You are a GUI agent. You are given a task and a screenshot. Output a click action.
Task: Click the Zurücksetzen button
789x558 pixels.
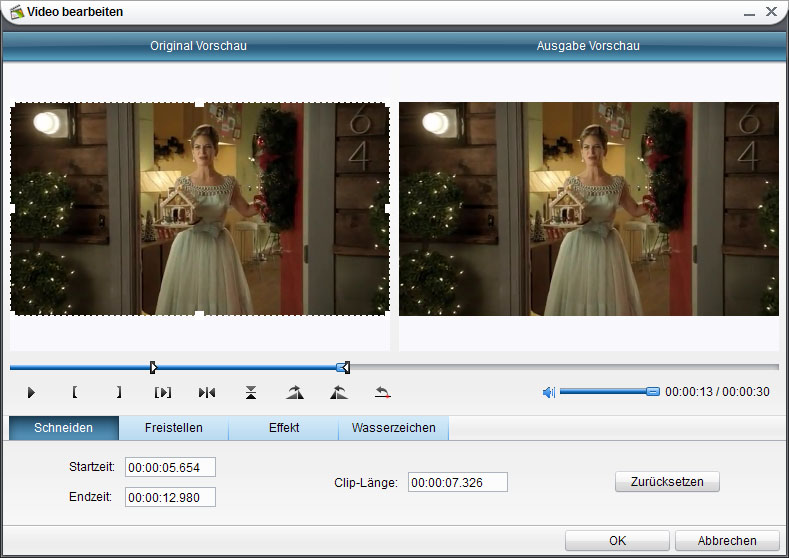pyautogui.click(x=667, y=482)
